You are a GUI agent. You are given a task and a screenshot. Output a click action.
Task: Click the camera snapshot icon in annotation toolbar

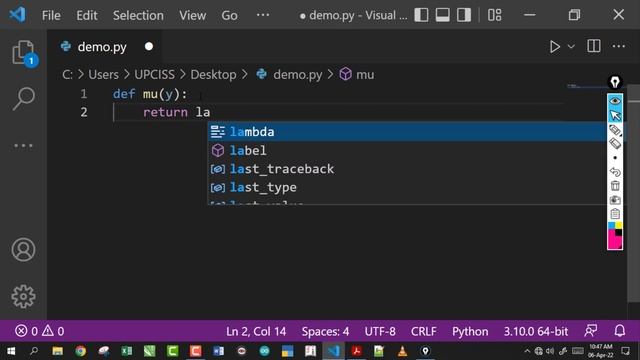[x=615, y=200]
